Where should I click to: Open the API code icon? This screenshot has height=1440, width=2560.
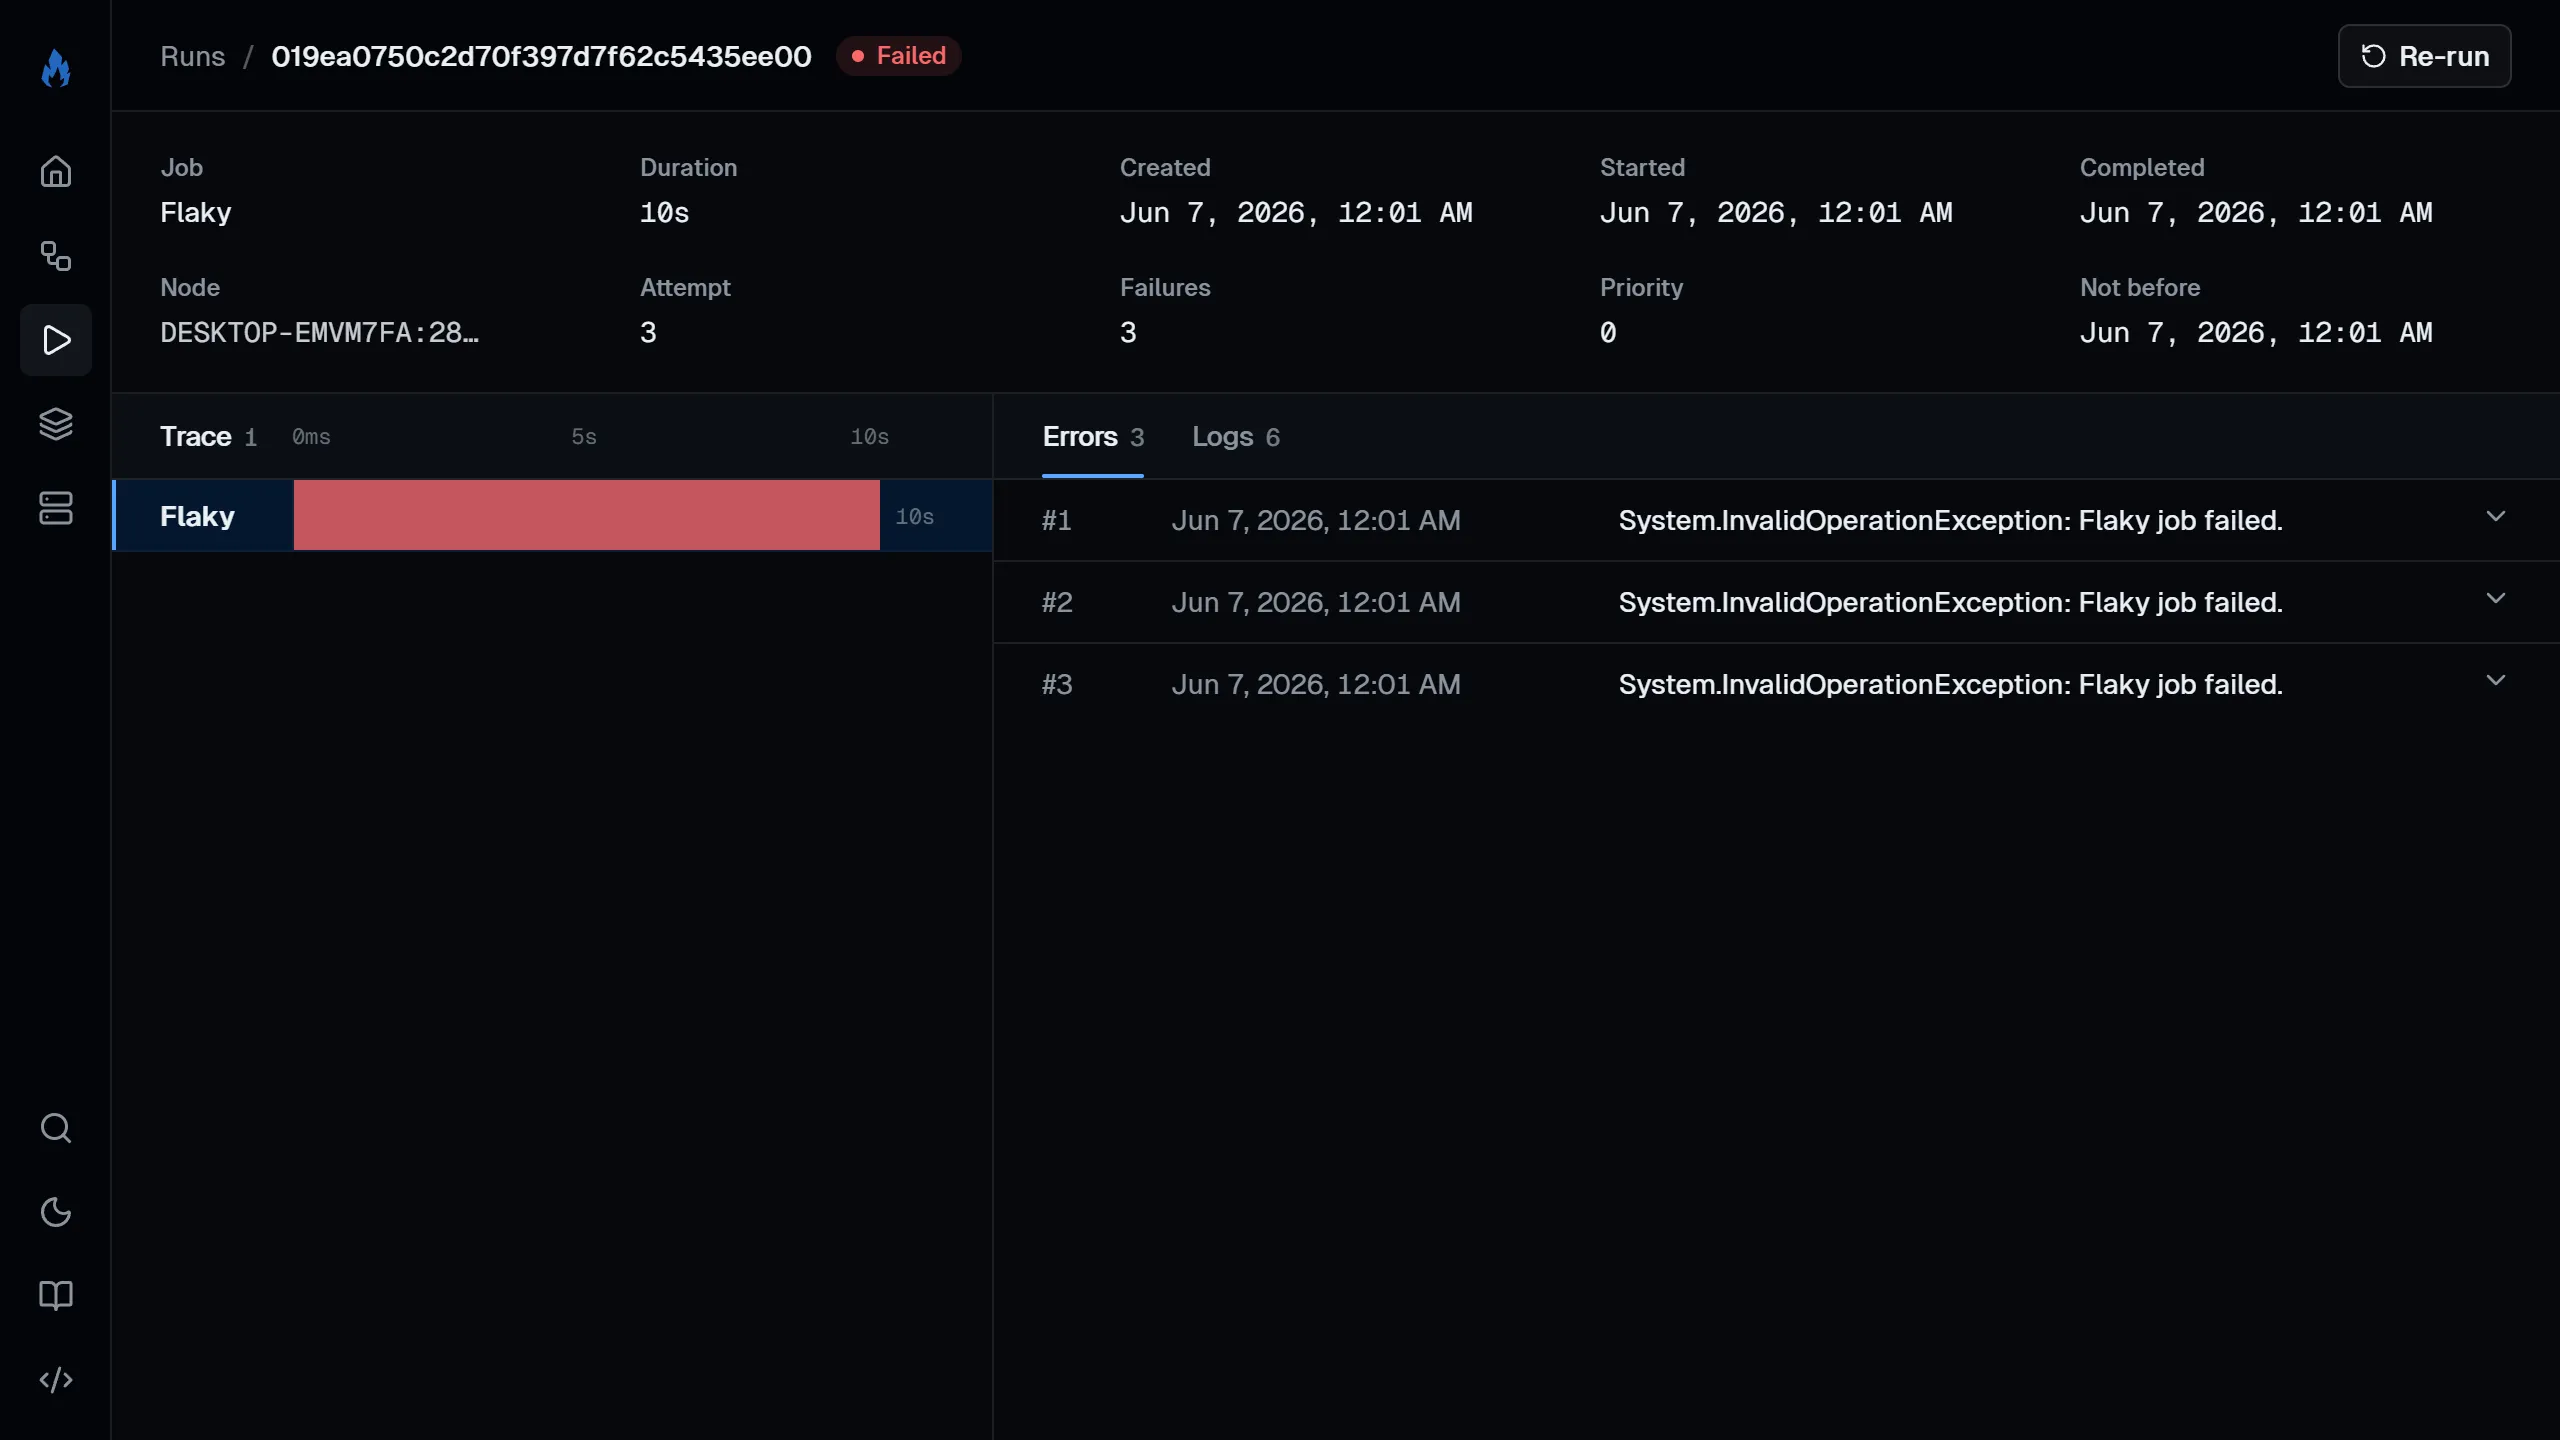(x=56, y=1380)
